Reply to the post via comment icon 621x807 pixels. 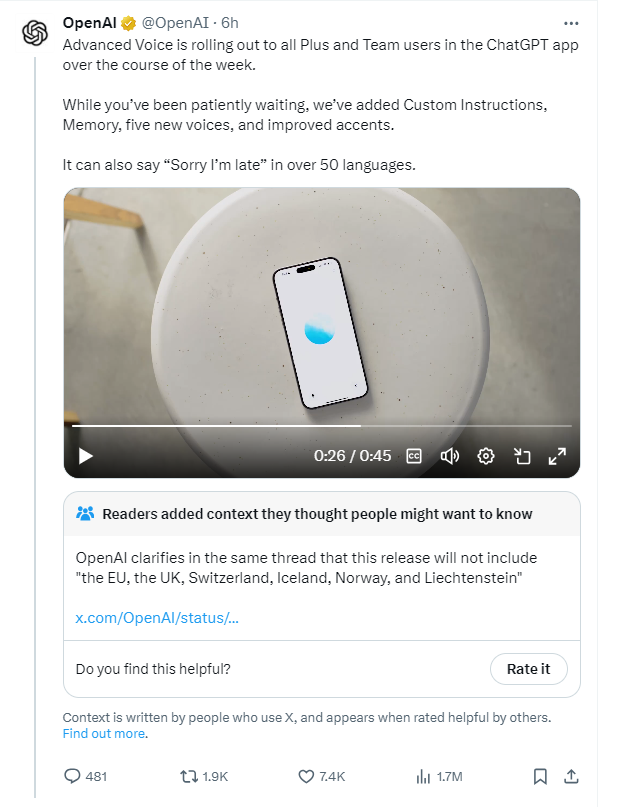(x=72, y=776)
